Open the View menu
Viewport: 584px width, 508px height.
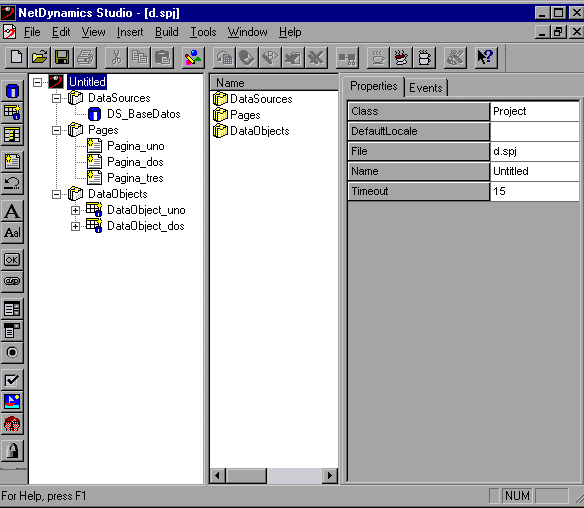[x=93, y=32]
